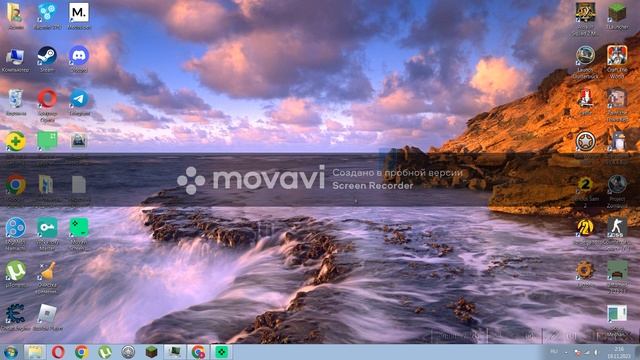Launch uTorrent from the desktop
The height and width of the screenshot is (360, 640).
[x=16, y=271]
